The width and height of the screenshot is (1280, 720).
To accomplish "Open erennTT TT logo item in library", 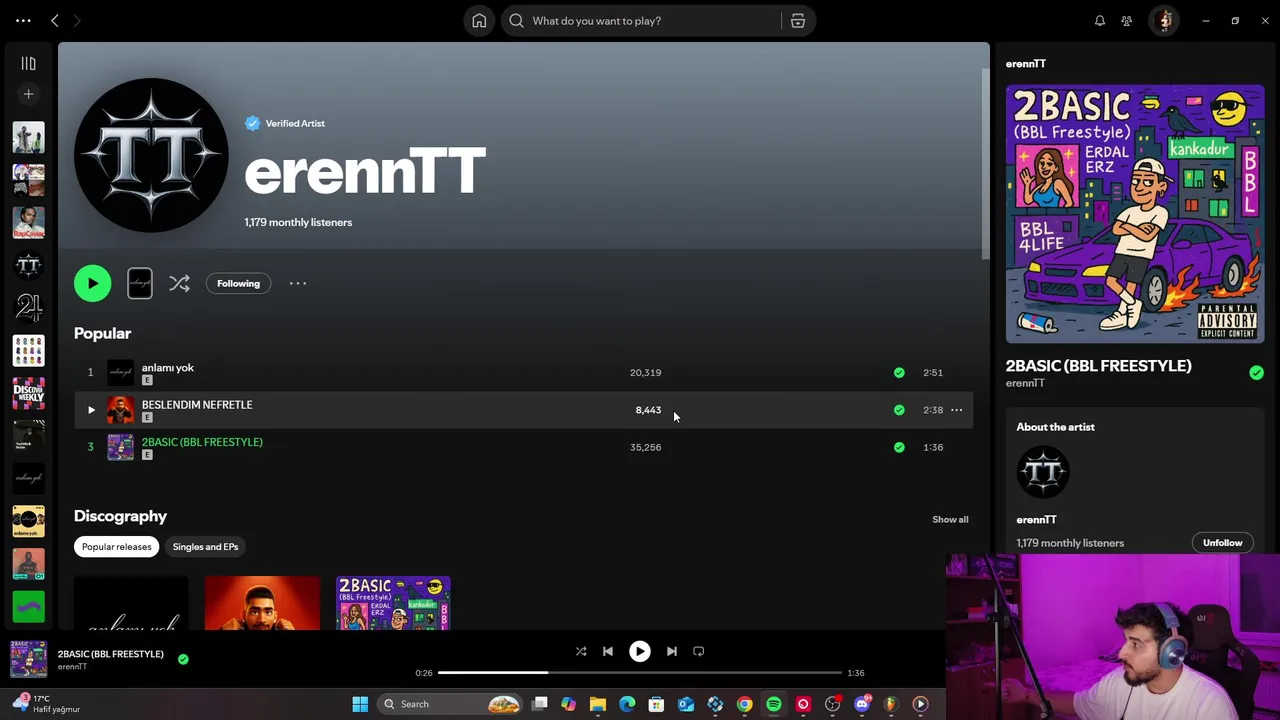I will [28, 265].
